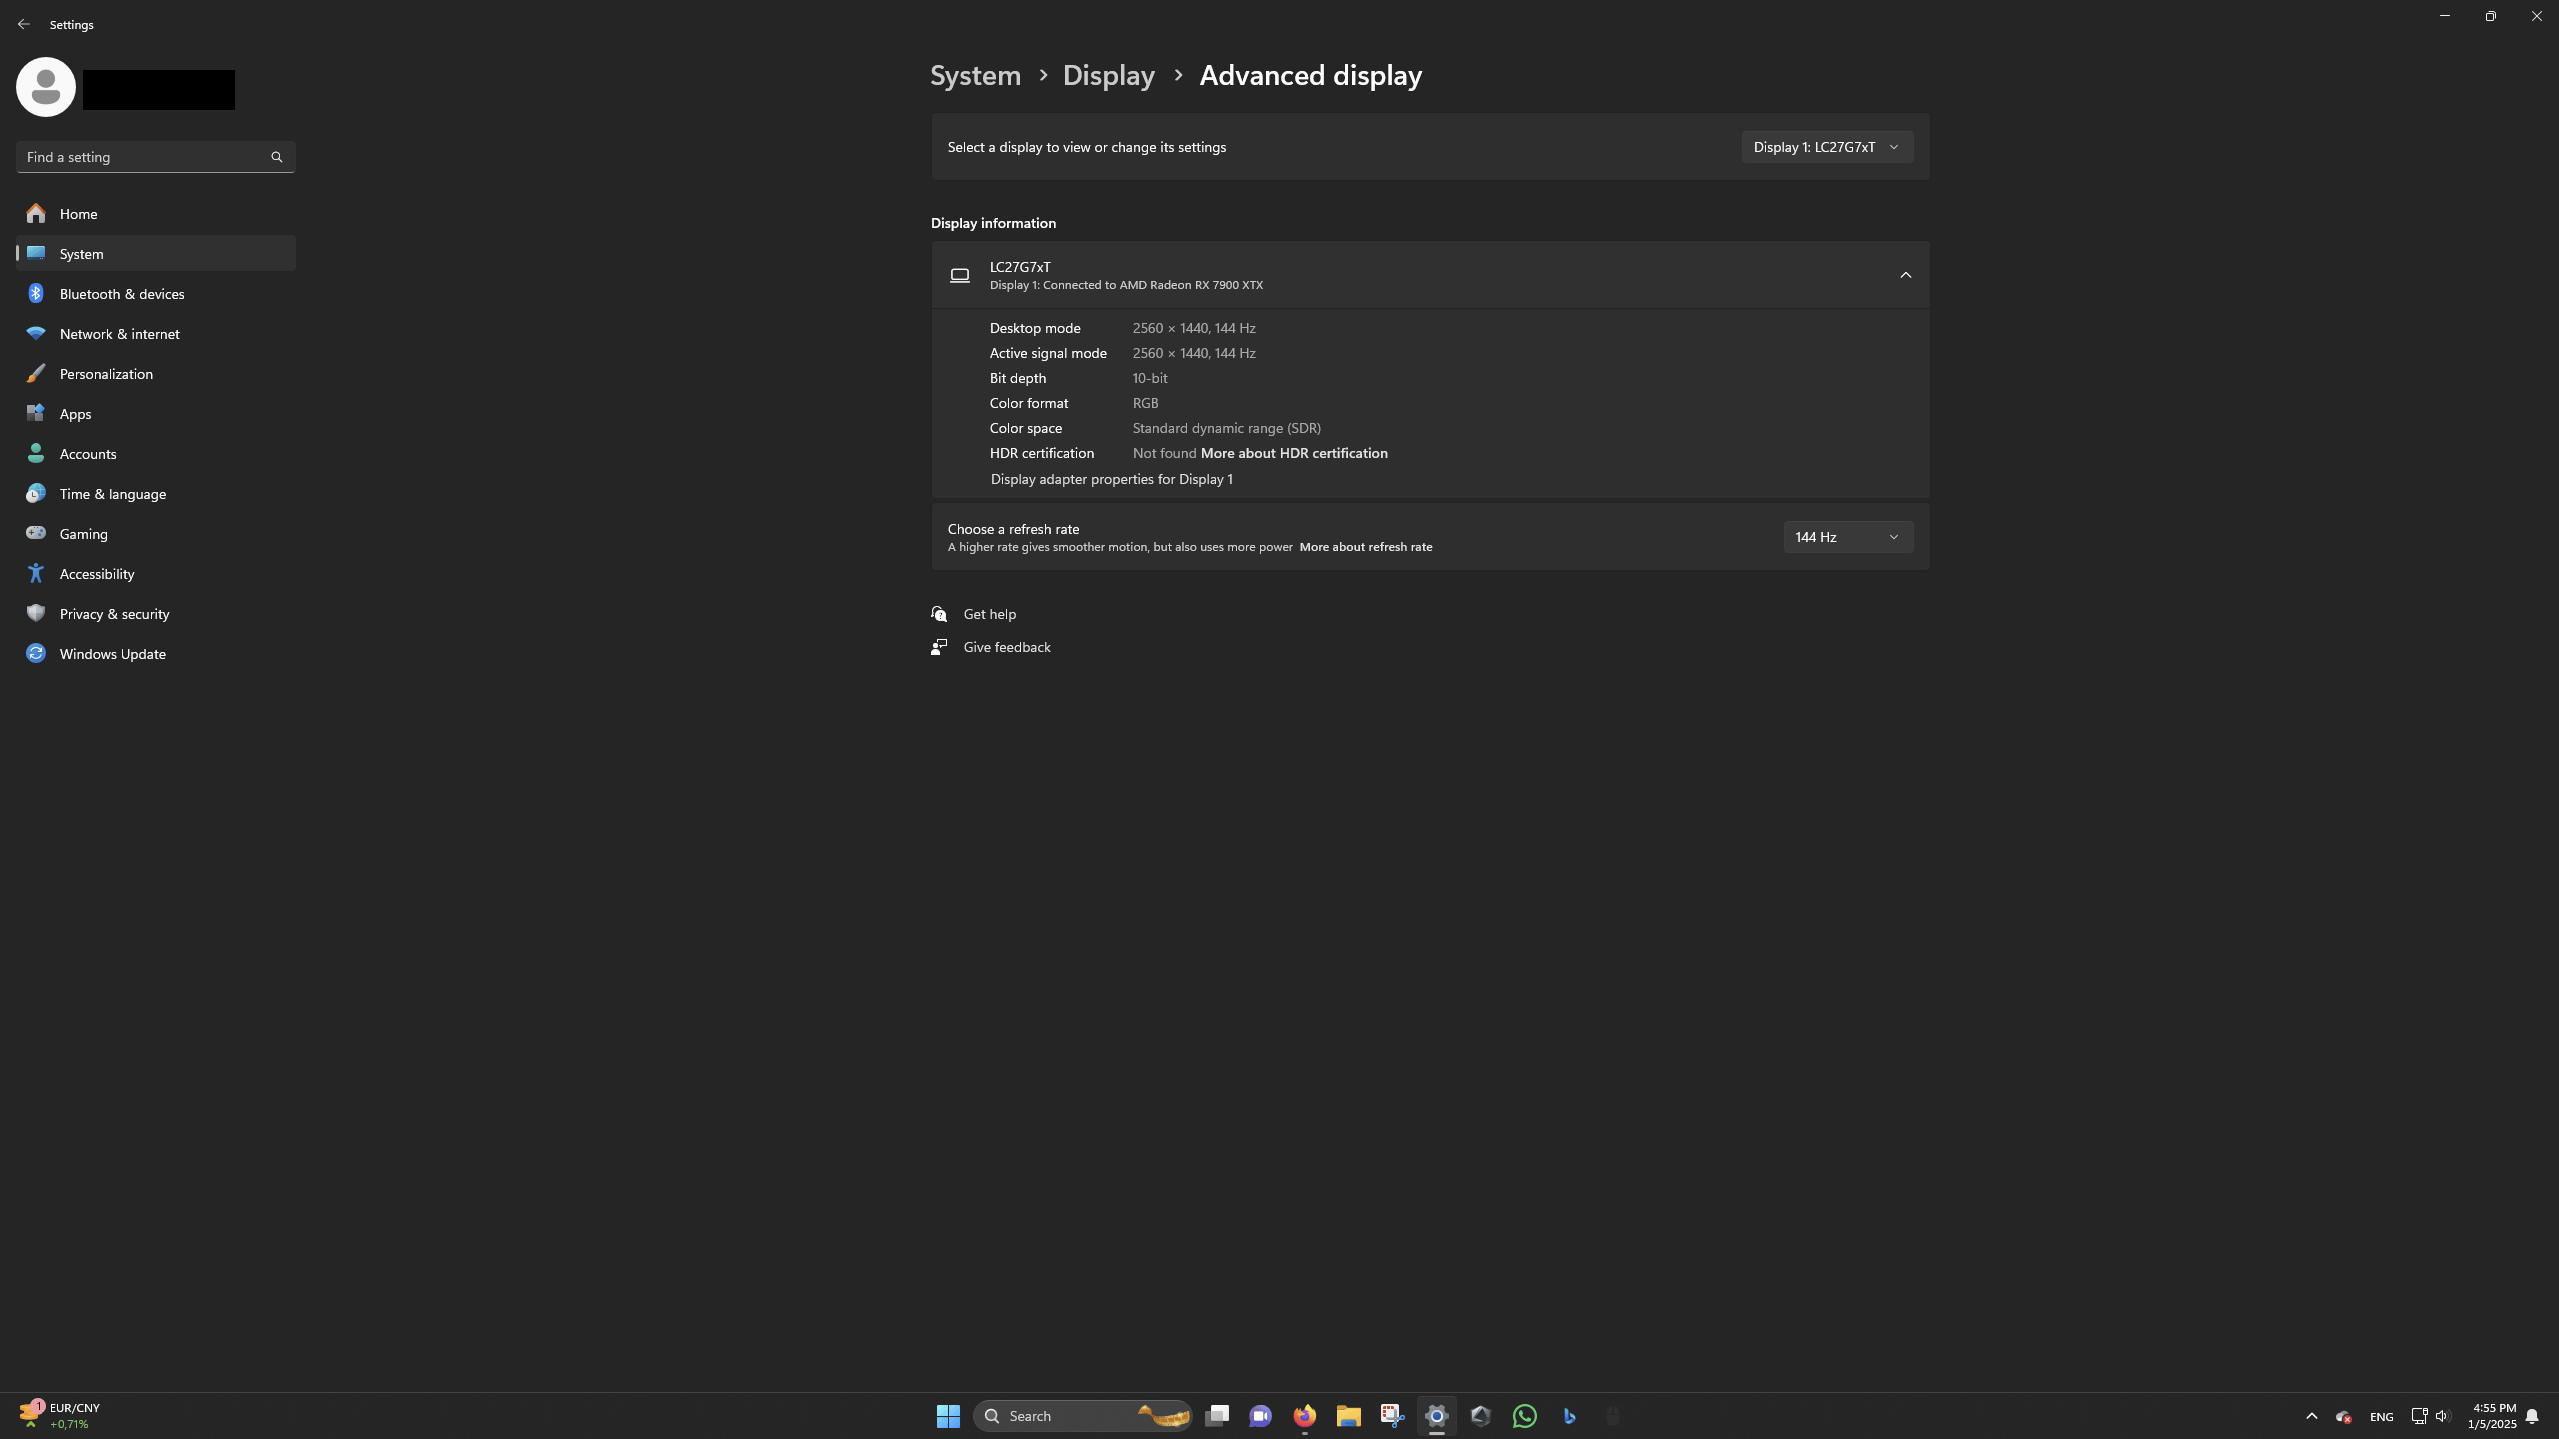Click the search magnifier in Find a setting

click(x=277, y=157)
